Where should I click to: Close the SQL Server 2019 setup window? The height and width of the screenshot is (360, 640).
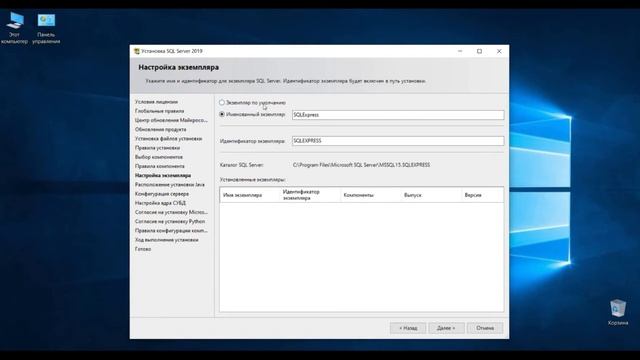coord(499,51)
